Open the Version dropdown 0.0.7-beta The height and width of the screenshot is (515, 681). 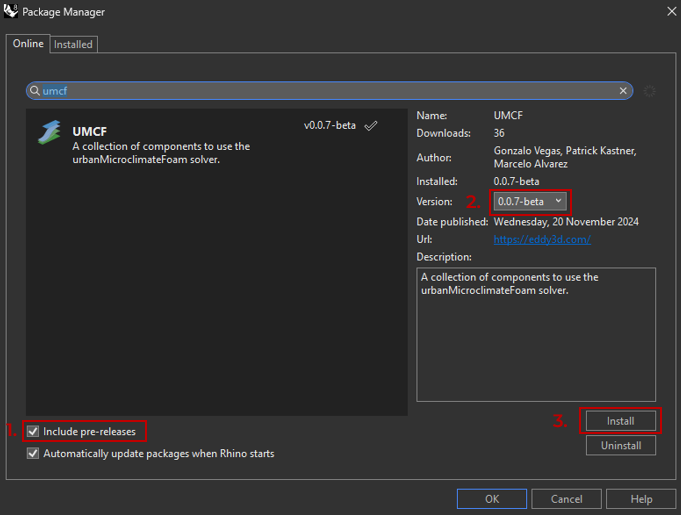(530, 201)
